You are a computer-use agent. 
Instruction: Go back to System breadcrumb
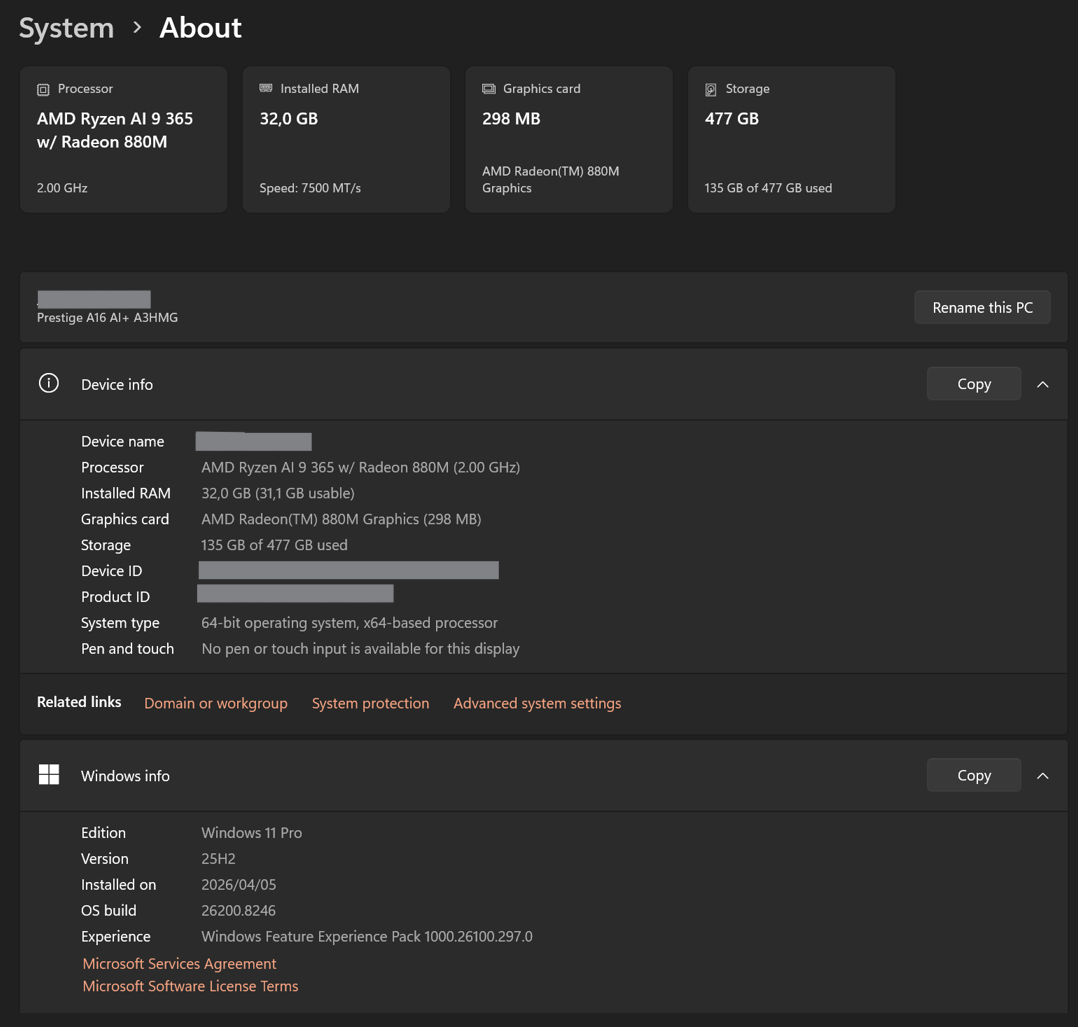(66, 28)
